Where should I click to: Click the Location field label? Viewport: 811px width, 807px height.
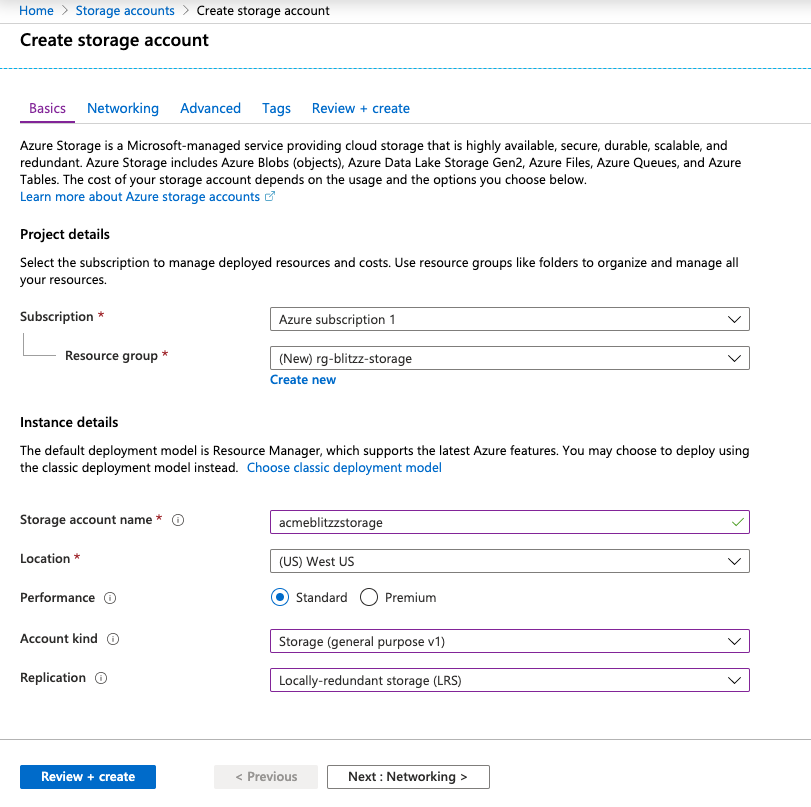tap(45, 559)
